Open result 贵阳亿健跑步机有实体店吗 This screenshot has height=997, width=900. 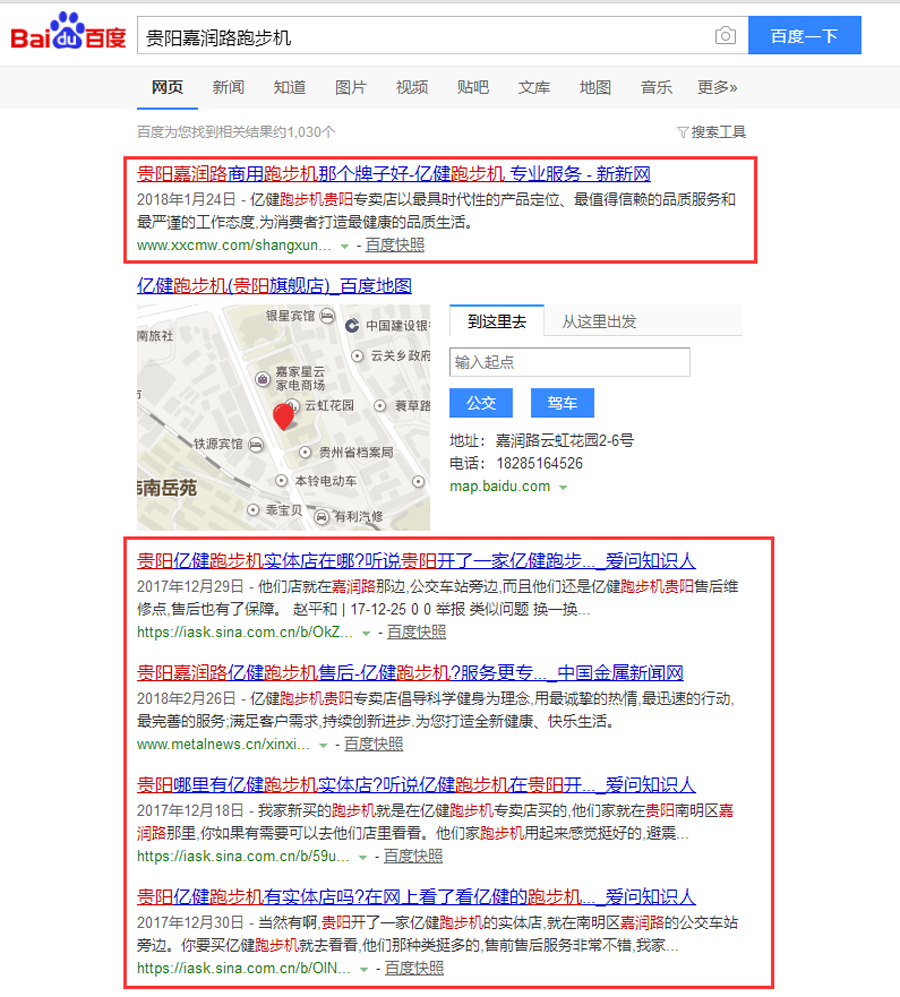coord(416,896)
